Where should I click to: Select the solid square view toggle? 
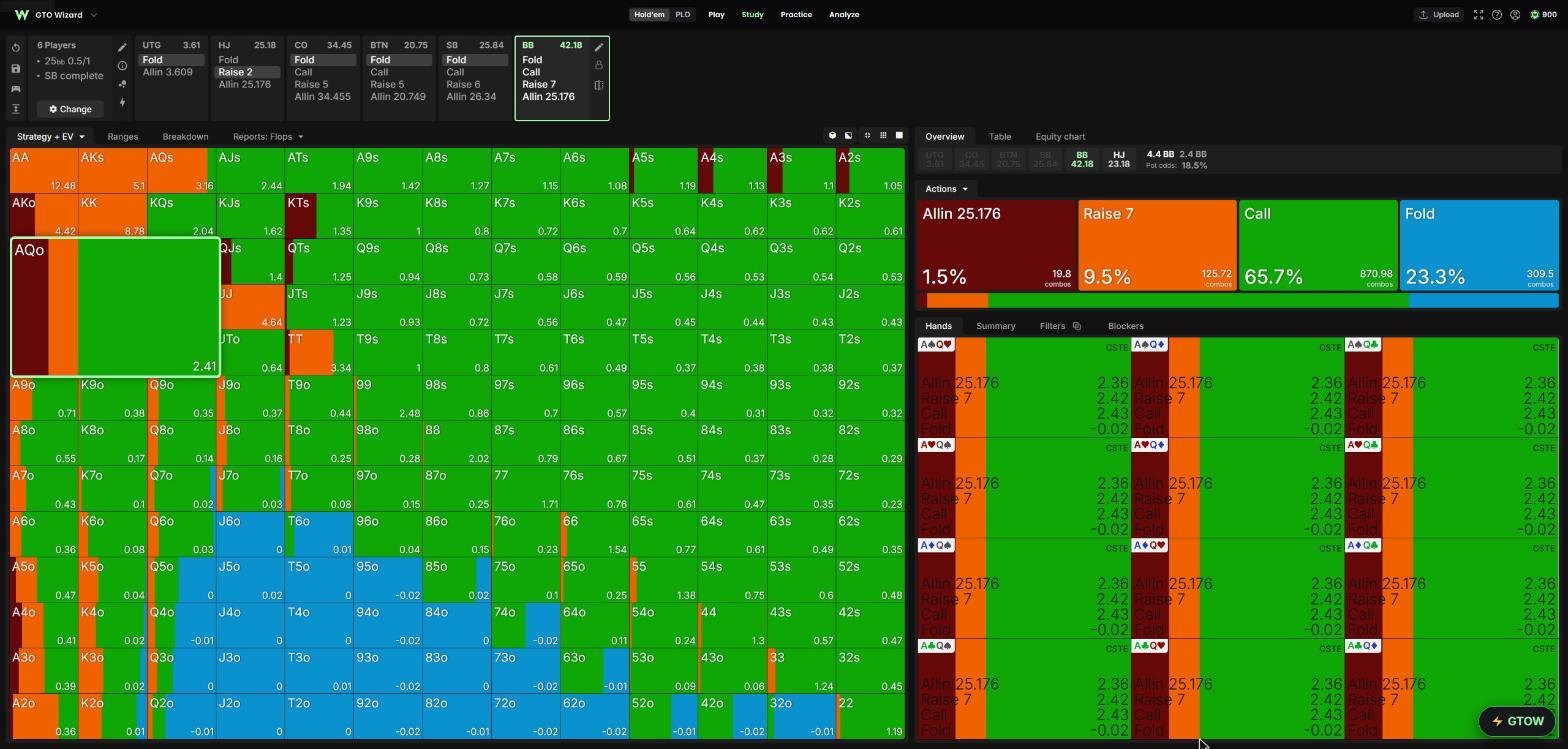(x=899, y=136)
